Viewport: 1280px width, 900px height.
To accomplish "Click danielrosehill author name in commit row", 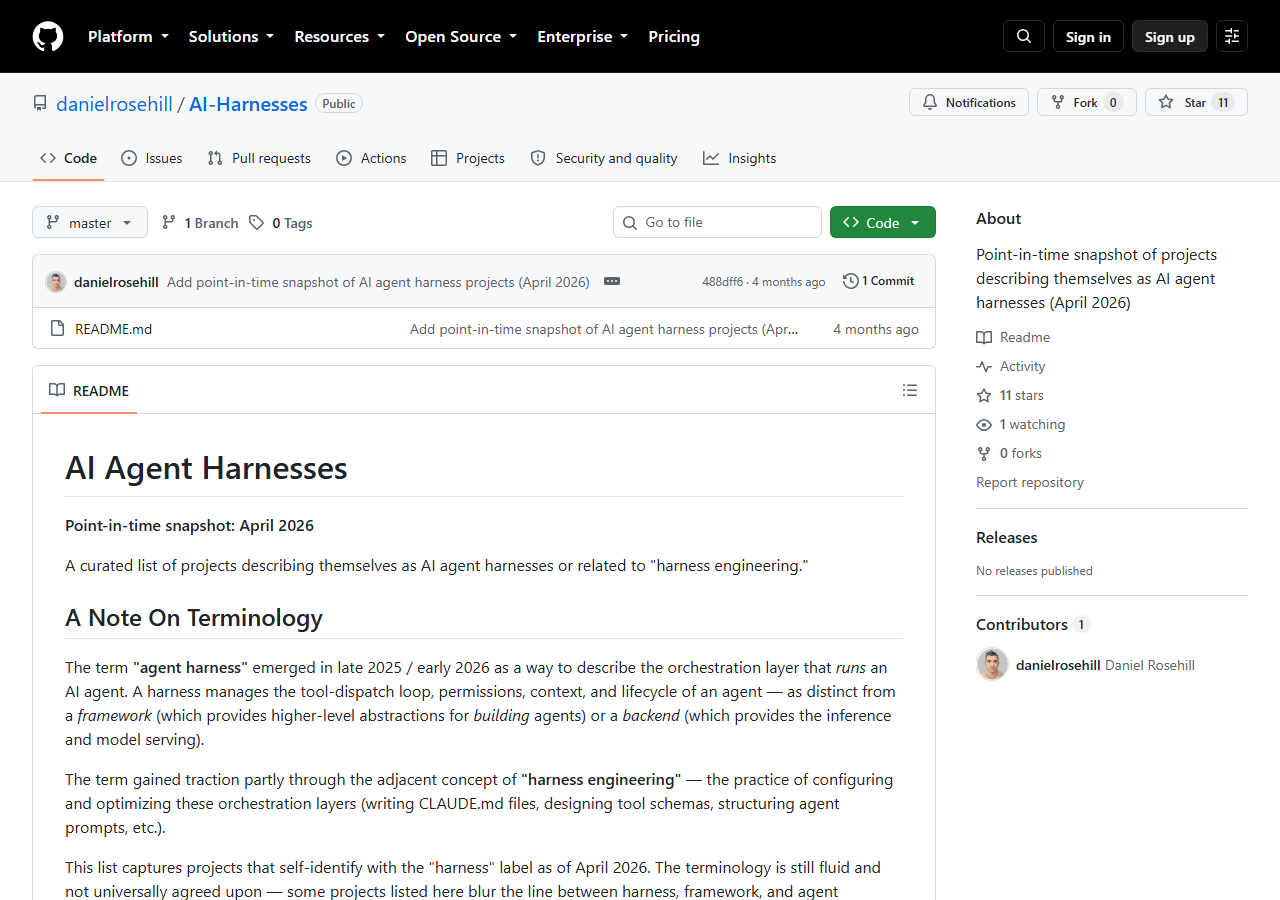I will 116,282.
